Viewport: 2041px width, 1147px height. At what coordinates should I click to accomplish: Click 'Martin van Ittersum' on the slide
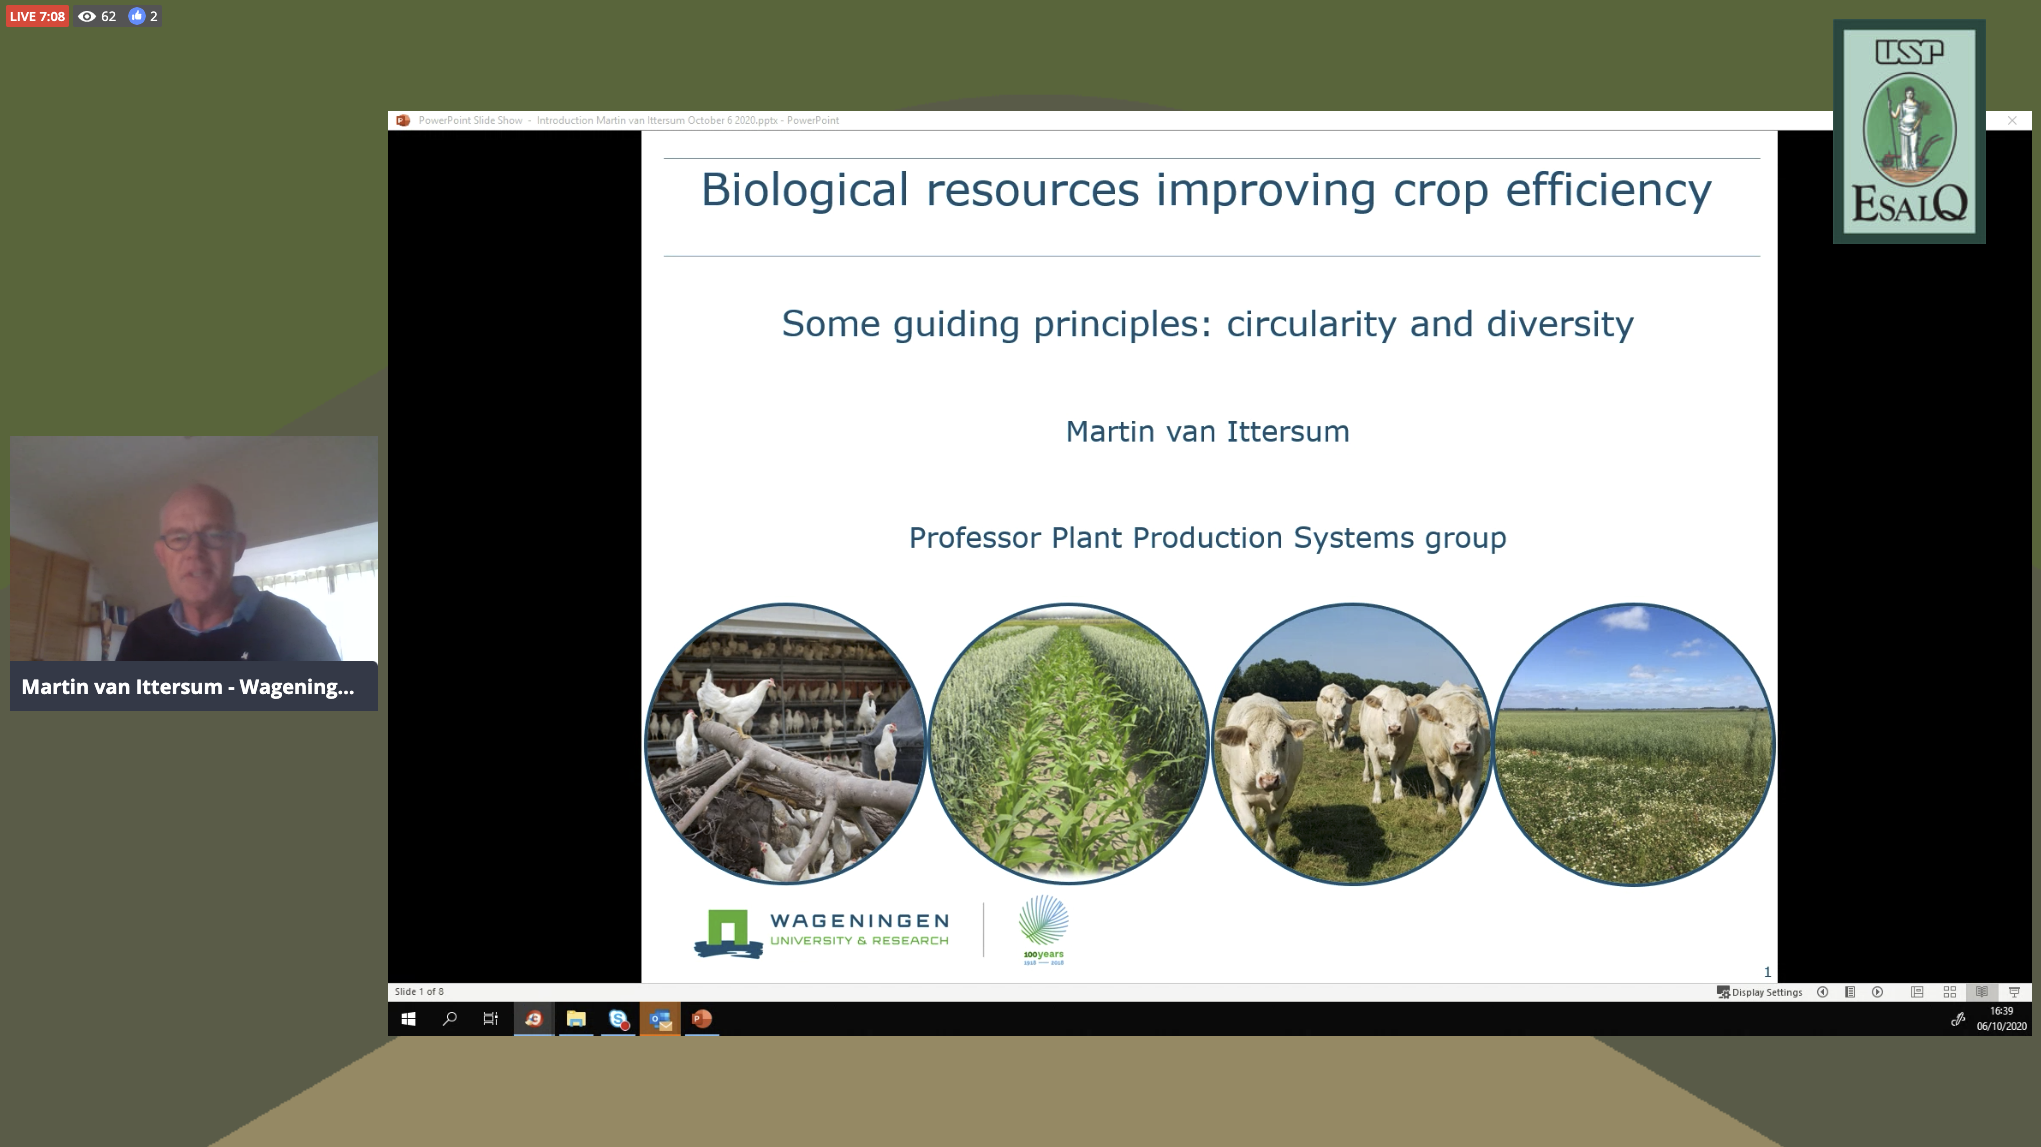pos(1207,432)
